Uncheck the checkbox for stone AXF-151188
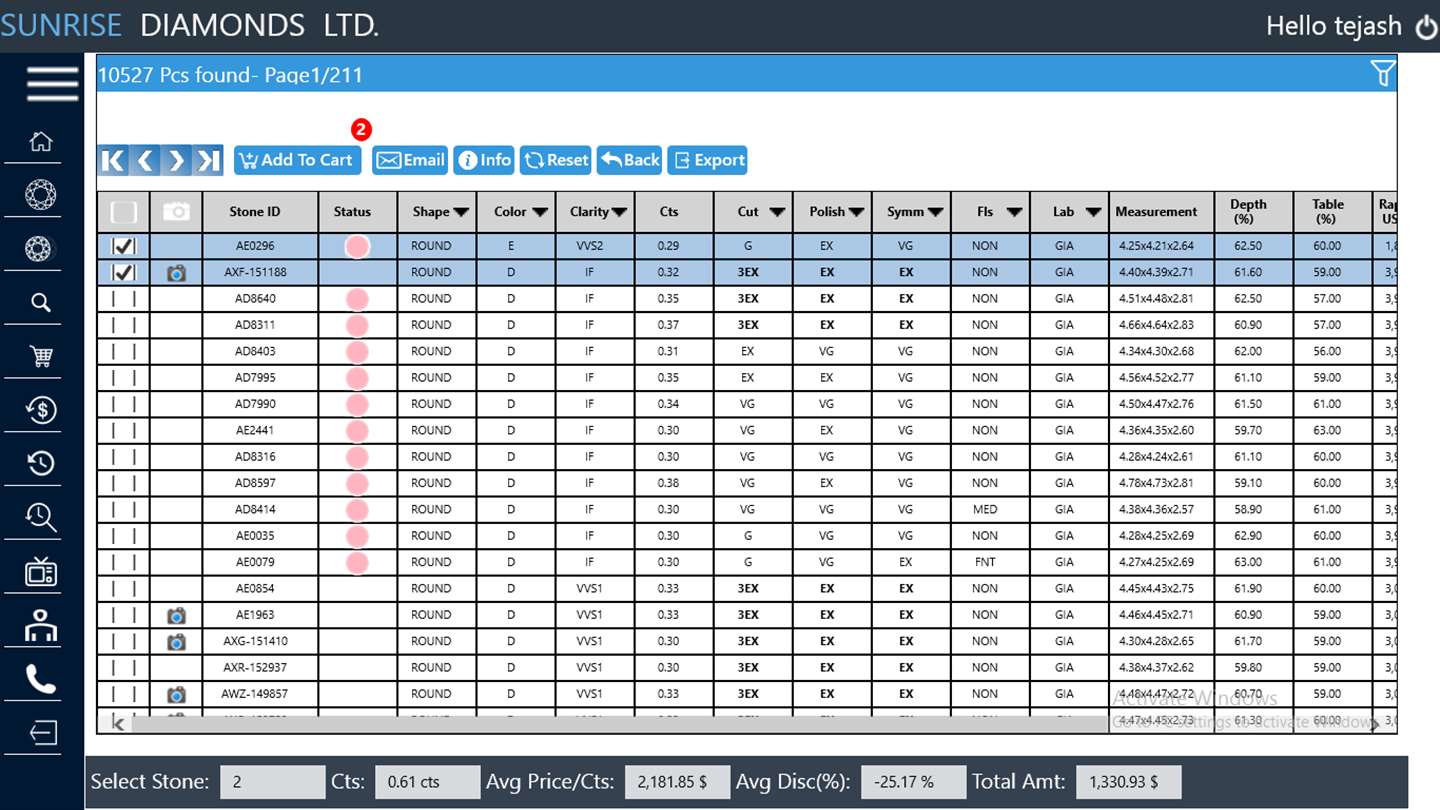This screenshot has width=1440, height=810. pyautogui.click(x=124, y=272)
